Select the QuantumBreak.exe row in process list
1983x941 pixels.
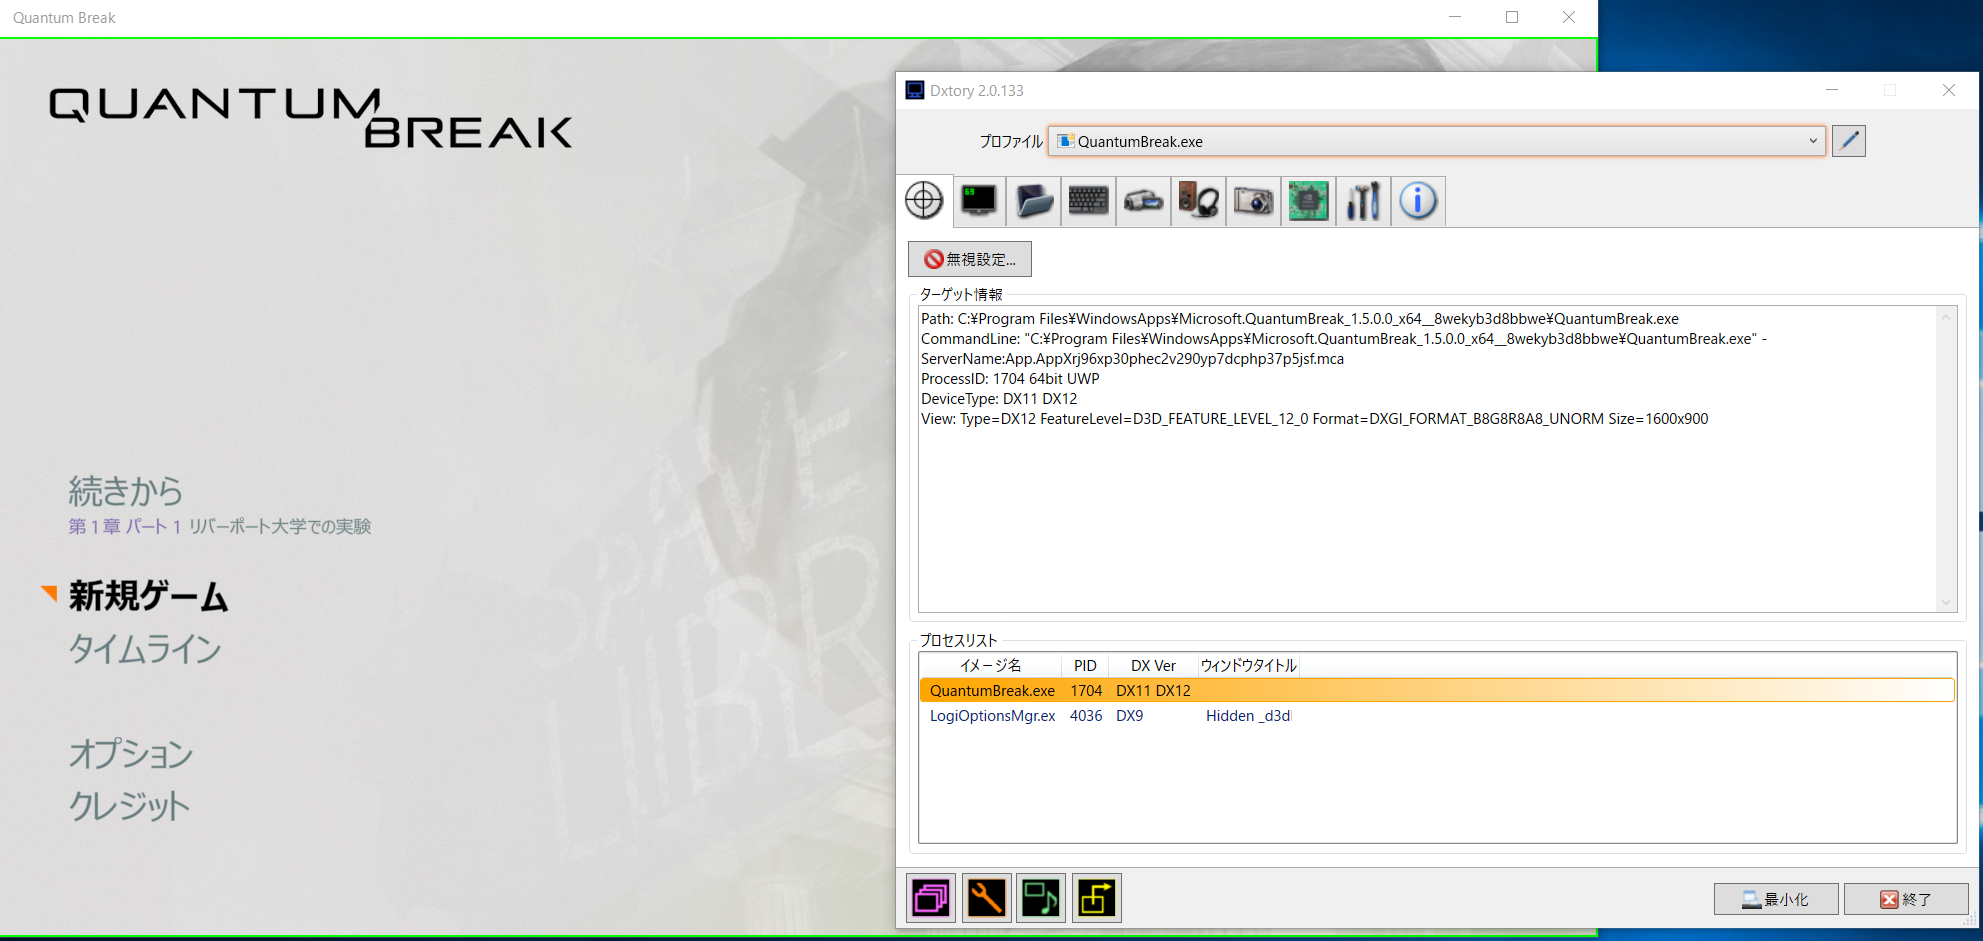(x=1437, y=690)
